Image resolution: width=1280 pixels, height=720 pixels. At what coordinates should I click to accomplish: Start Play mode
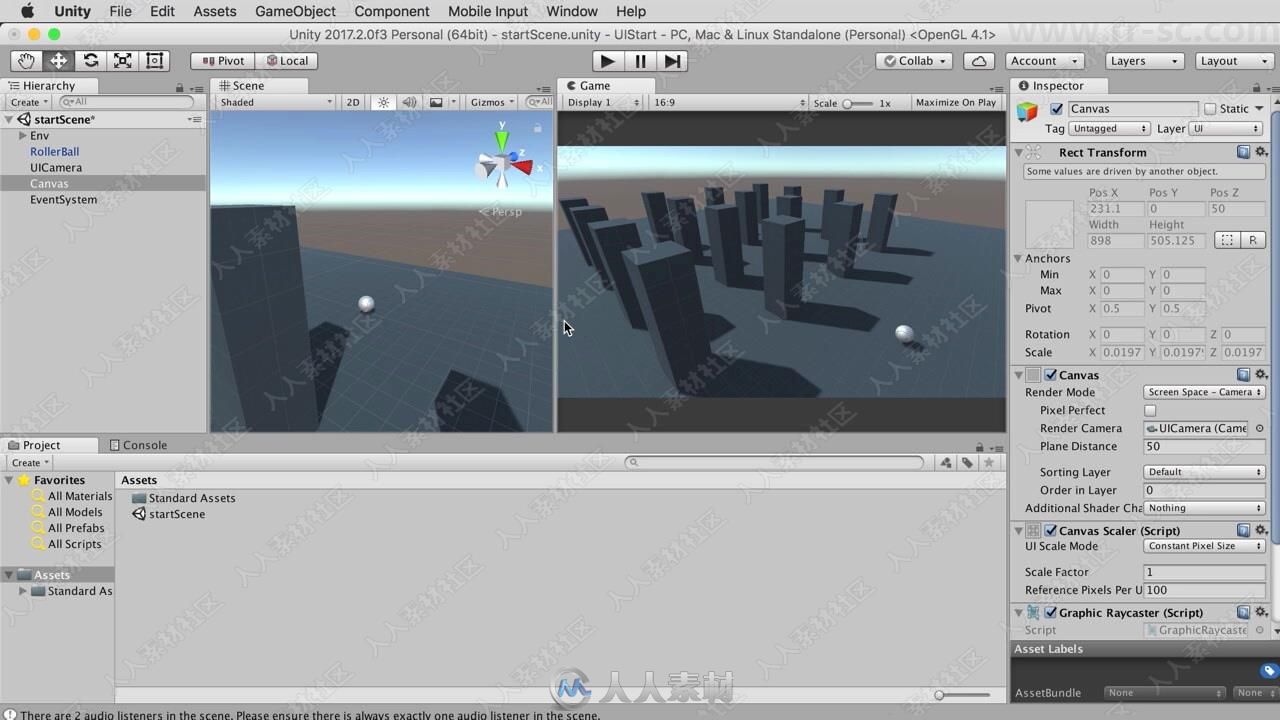pos(607,61)
